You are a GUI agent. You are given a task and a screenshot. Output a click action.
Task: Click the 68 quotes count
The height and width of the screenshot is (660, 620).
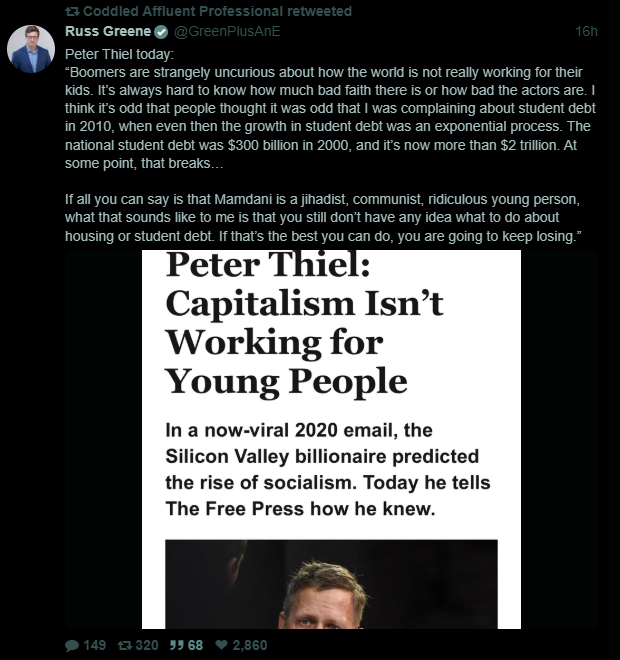tap(195, 645)
